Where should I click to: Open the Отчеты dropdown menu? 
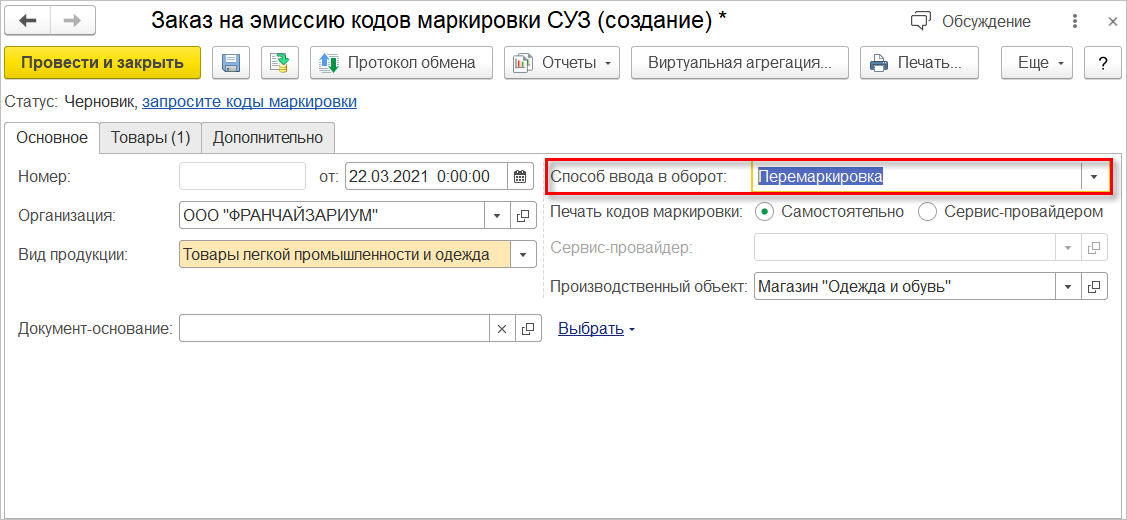pyautogui.click(x=562, y=63)
